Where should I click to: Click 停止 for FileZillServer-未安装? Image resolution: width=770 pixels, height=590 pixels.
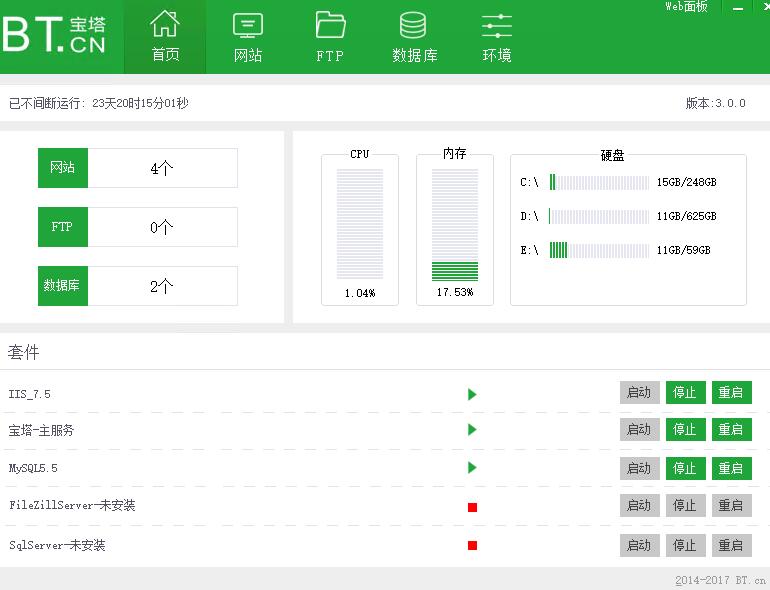point(686,506)
